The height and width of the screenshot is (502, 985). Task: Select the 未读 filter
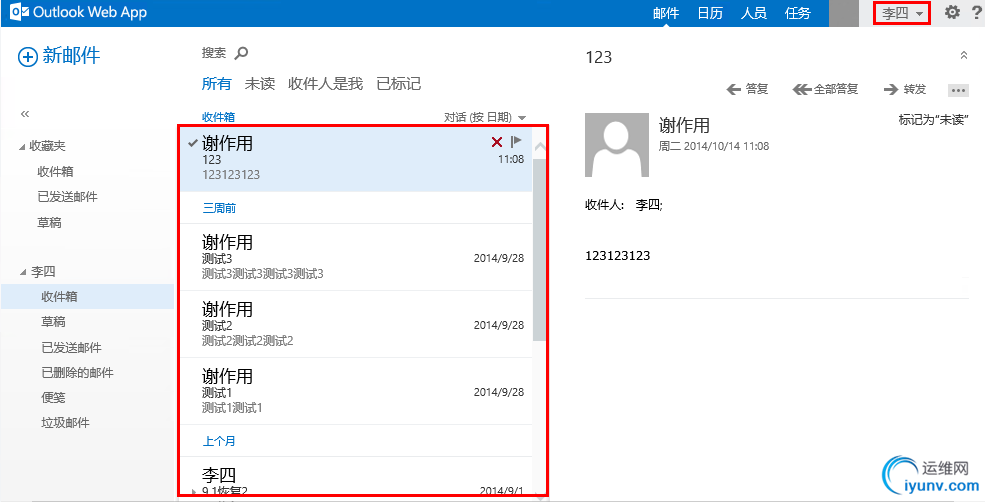(260, 84)
